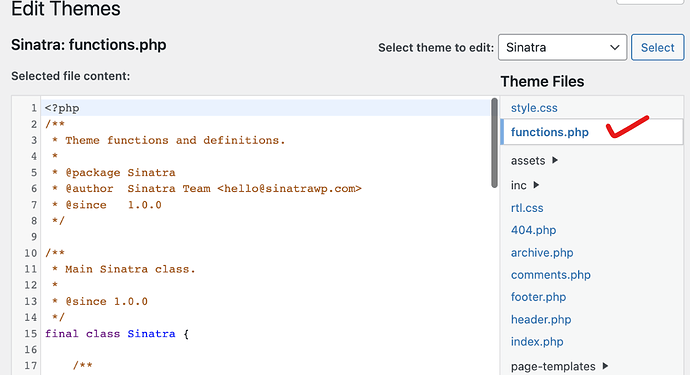The image size is (690, 375).
Task: Click the "final class Sinatra {" line
Action: 117,334
